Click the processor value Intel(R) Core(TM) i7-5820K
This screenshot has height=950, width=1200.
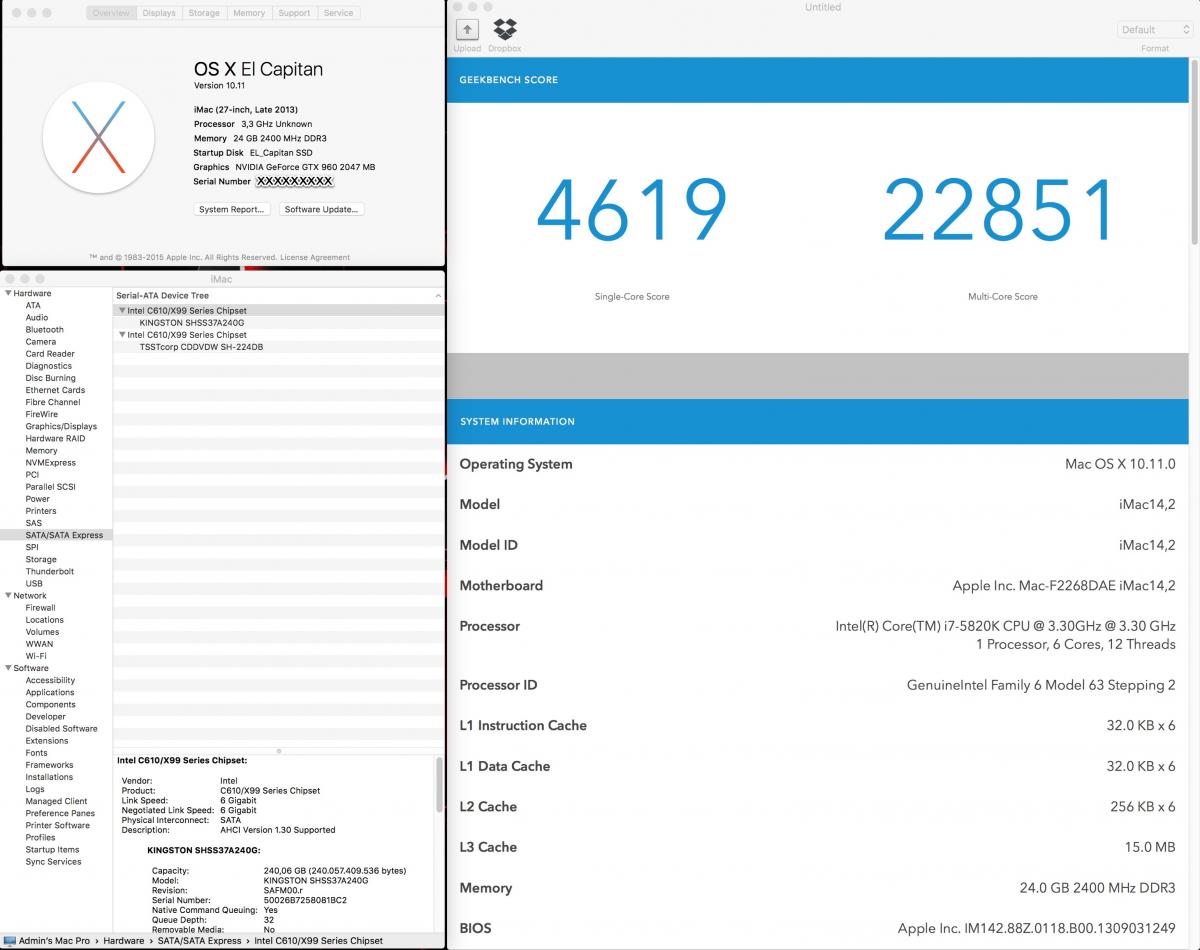(x=1006, y=626)
